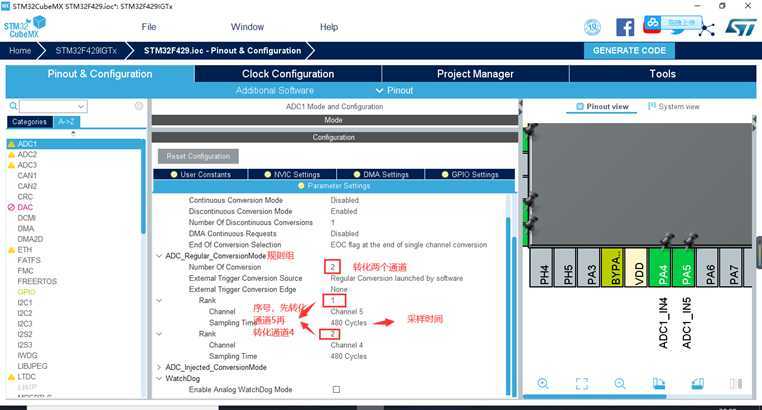Screen dimensions: 762x410
Task: Collapse ADC_Regular_ConversionMode section
Action: (159, 256)
